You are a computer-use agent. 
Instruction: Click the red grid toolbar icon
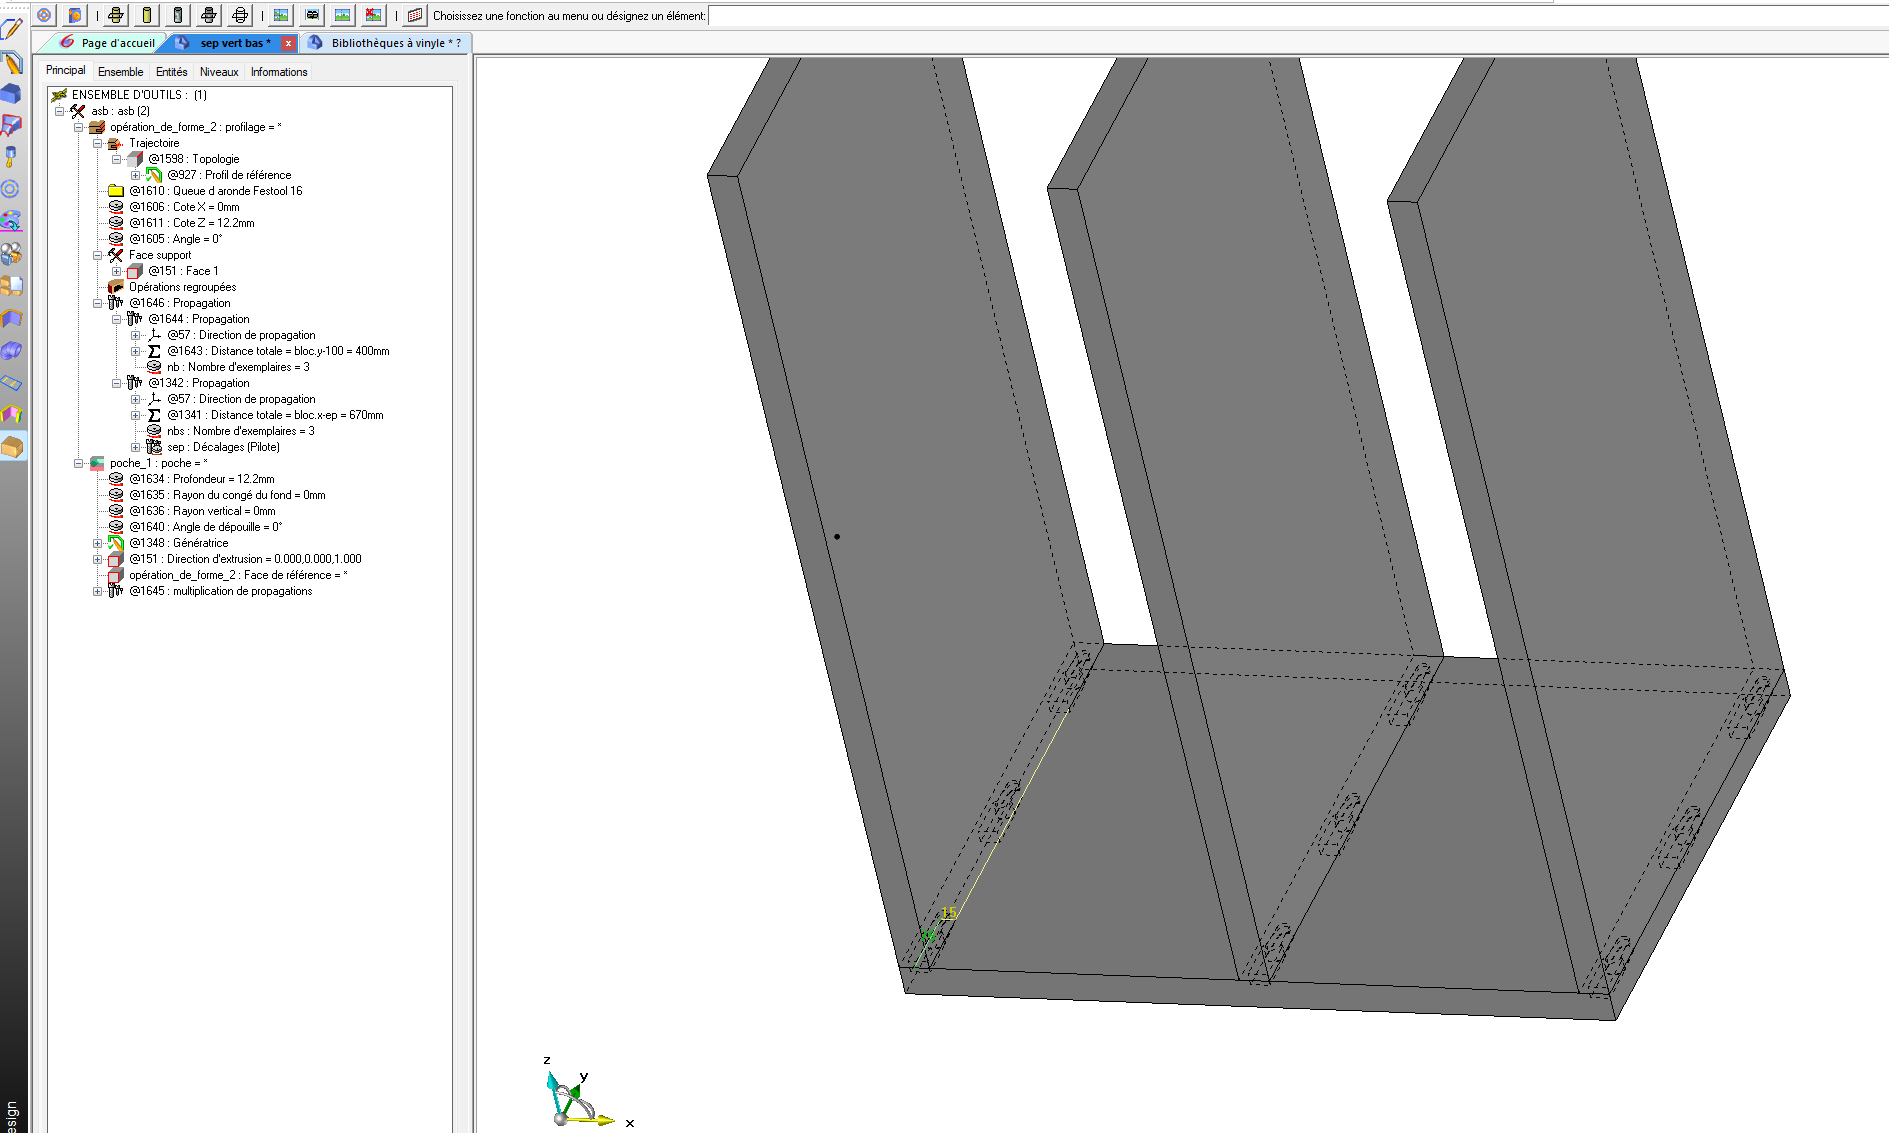point(415,15)
